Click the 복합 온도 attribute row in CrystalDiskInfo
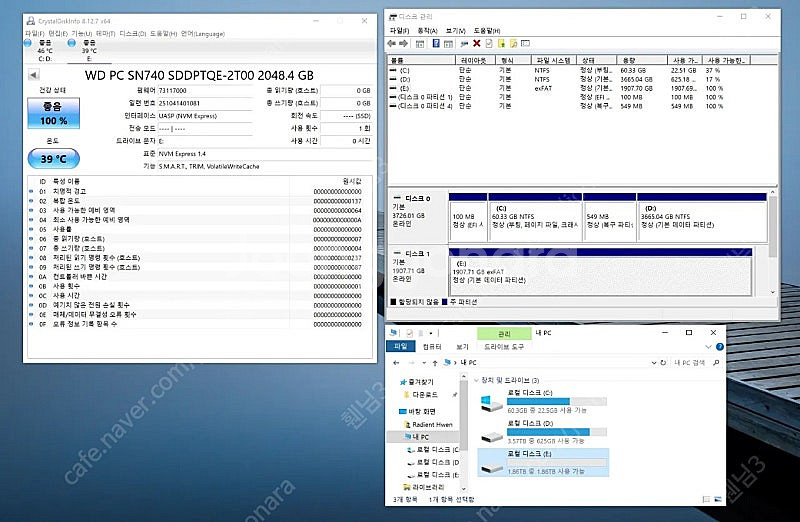Screen dimensions: 800x522 tap(199, 201)
